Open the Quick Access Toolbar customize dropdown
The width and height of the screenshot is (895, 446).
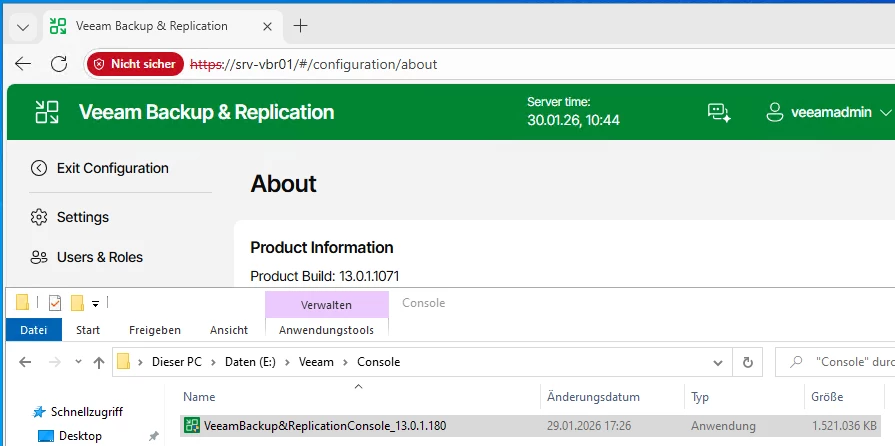95,303
